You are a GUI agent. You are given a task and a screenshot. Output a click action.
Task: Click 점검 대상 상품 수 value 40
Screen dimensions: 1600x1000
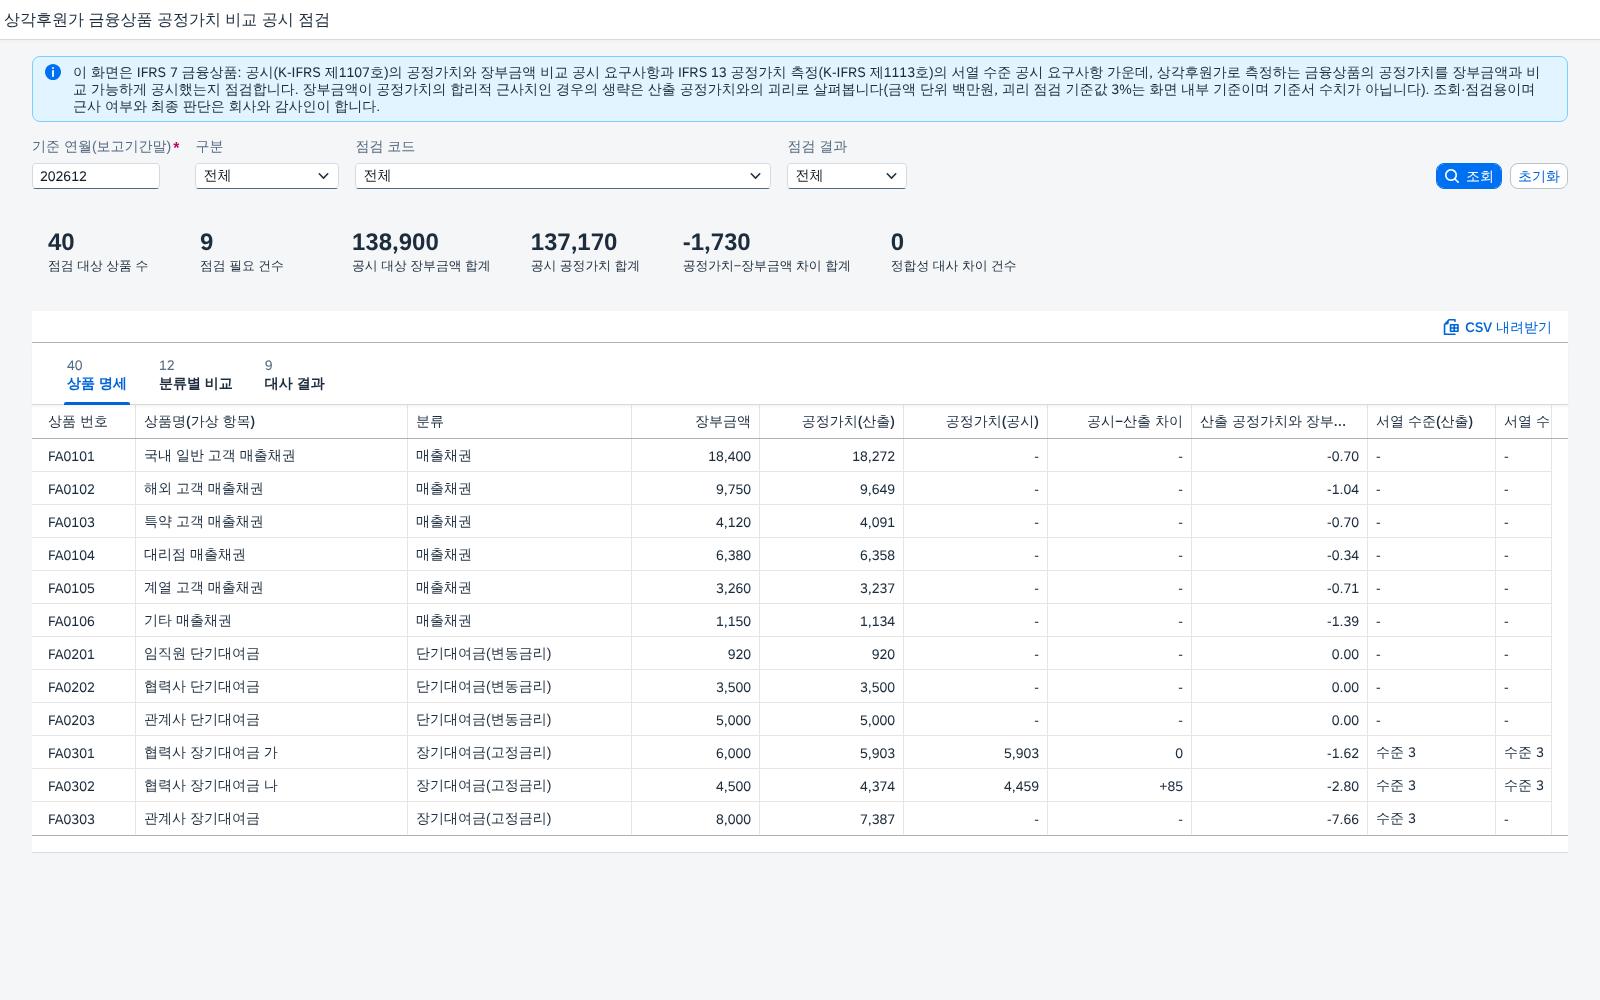coord(61,242)
